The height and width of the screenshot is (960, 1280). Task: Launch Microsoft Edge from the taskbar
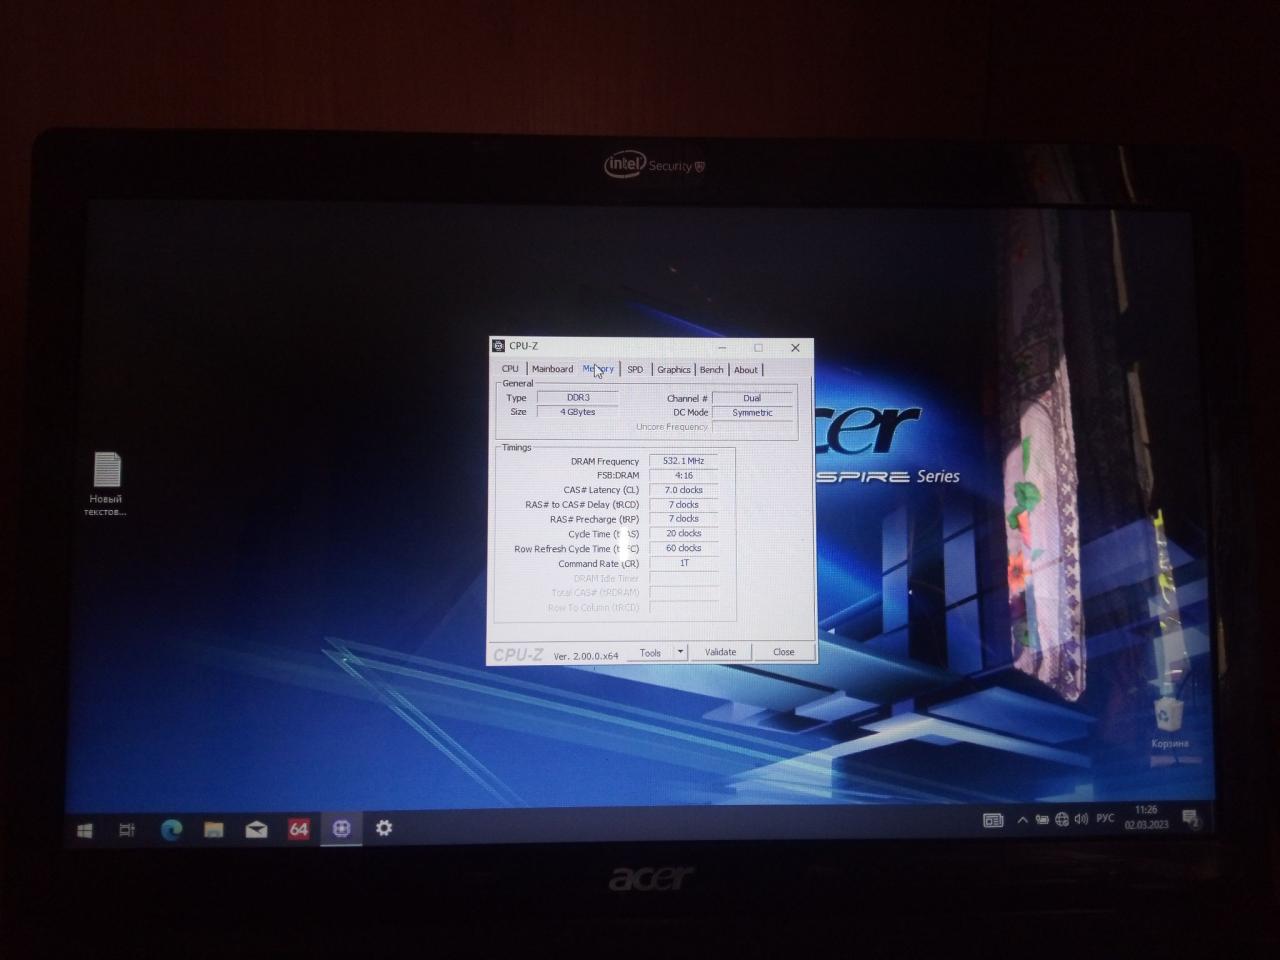point(171,830)
